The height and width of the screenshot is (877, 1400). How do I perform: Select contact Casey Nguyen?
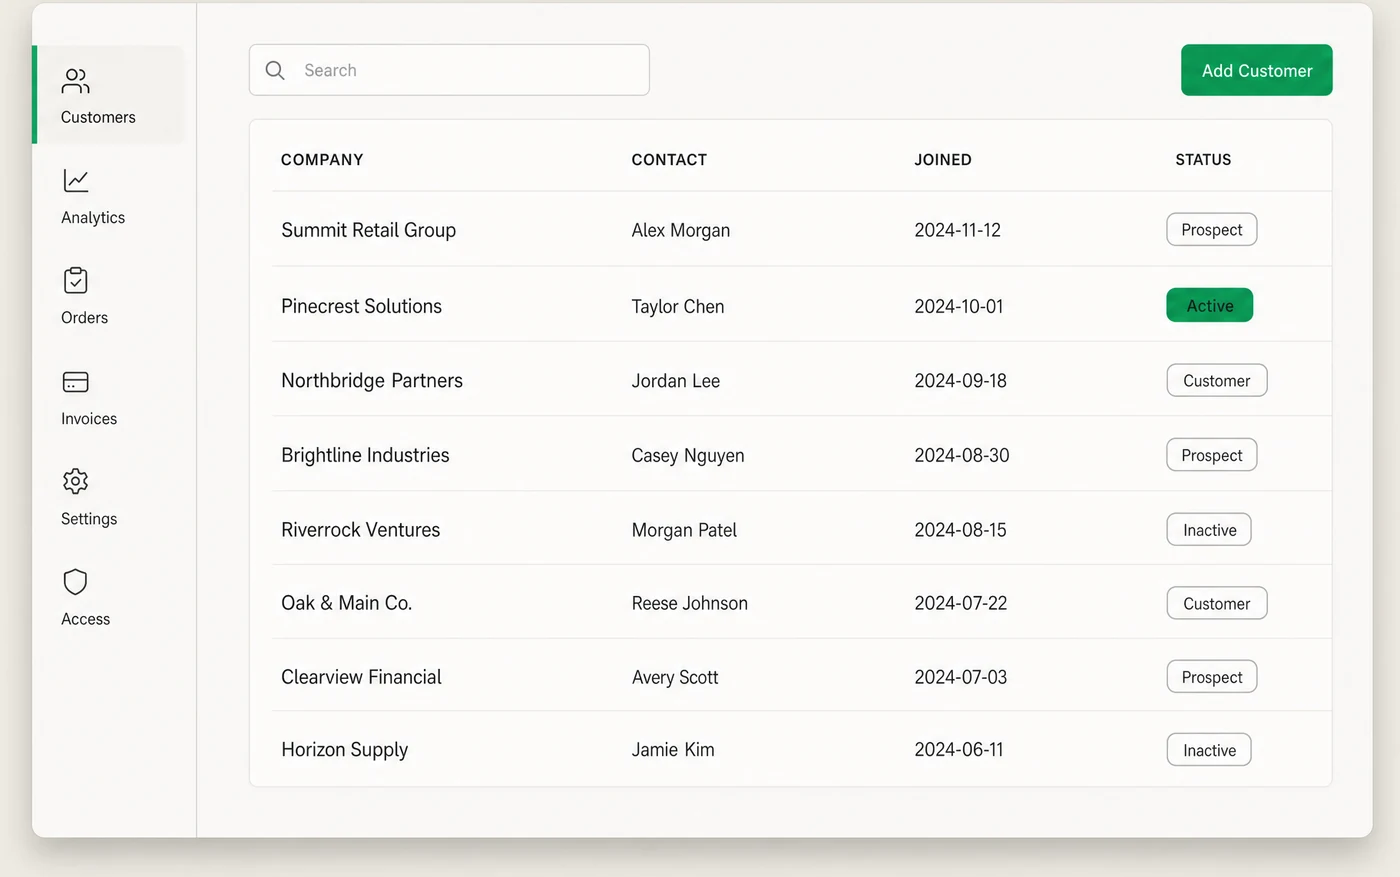coord(688,456)
